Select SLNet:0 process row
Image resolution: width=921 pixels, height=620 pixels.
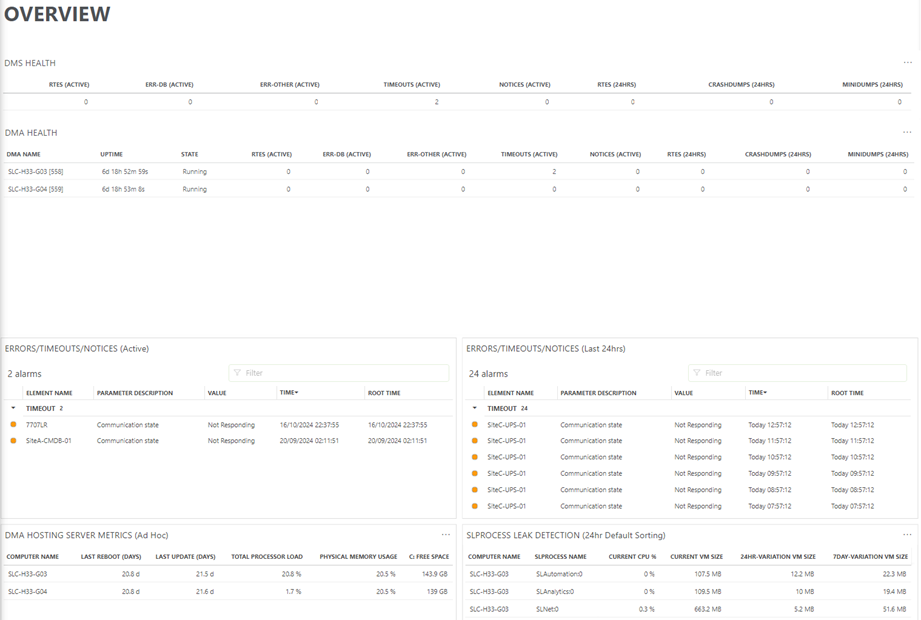[x=690, y=609]
